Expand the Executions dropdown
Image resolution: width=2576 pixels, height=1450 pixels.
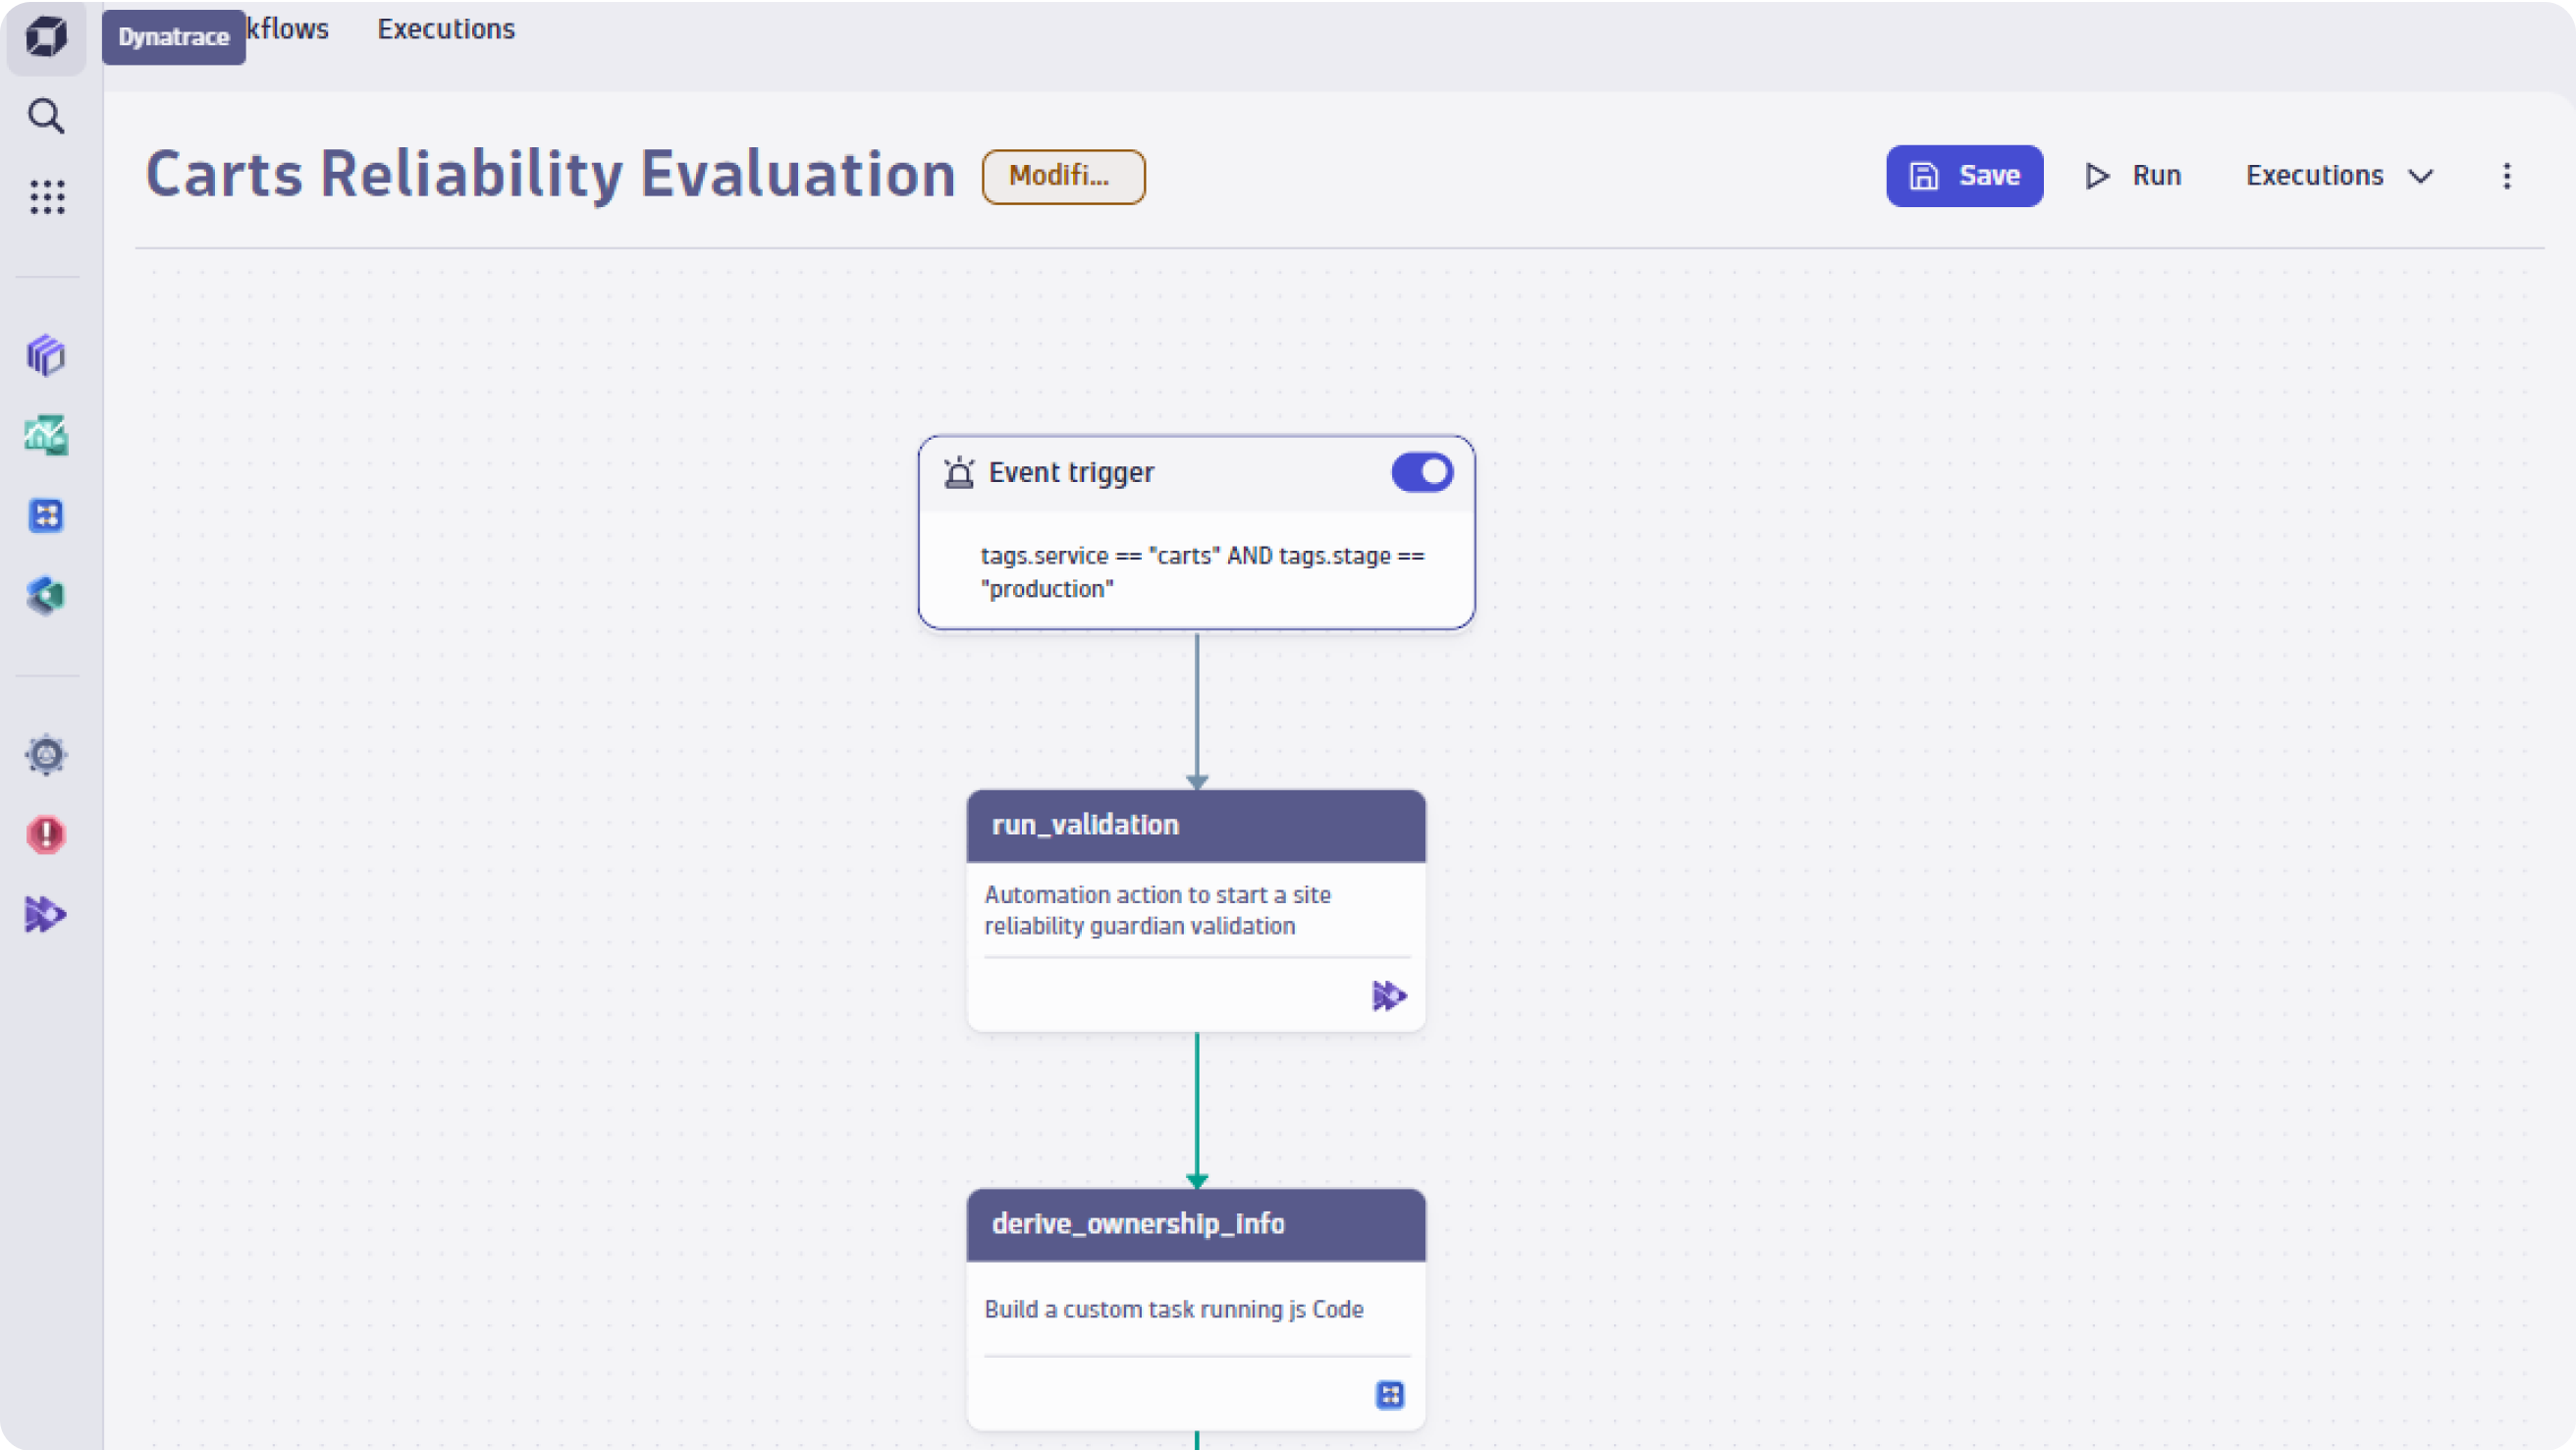2339,176
